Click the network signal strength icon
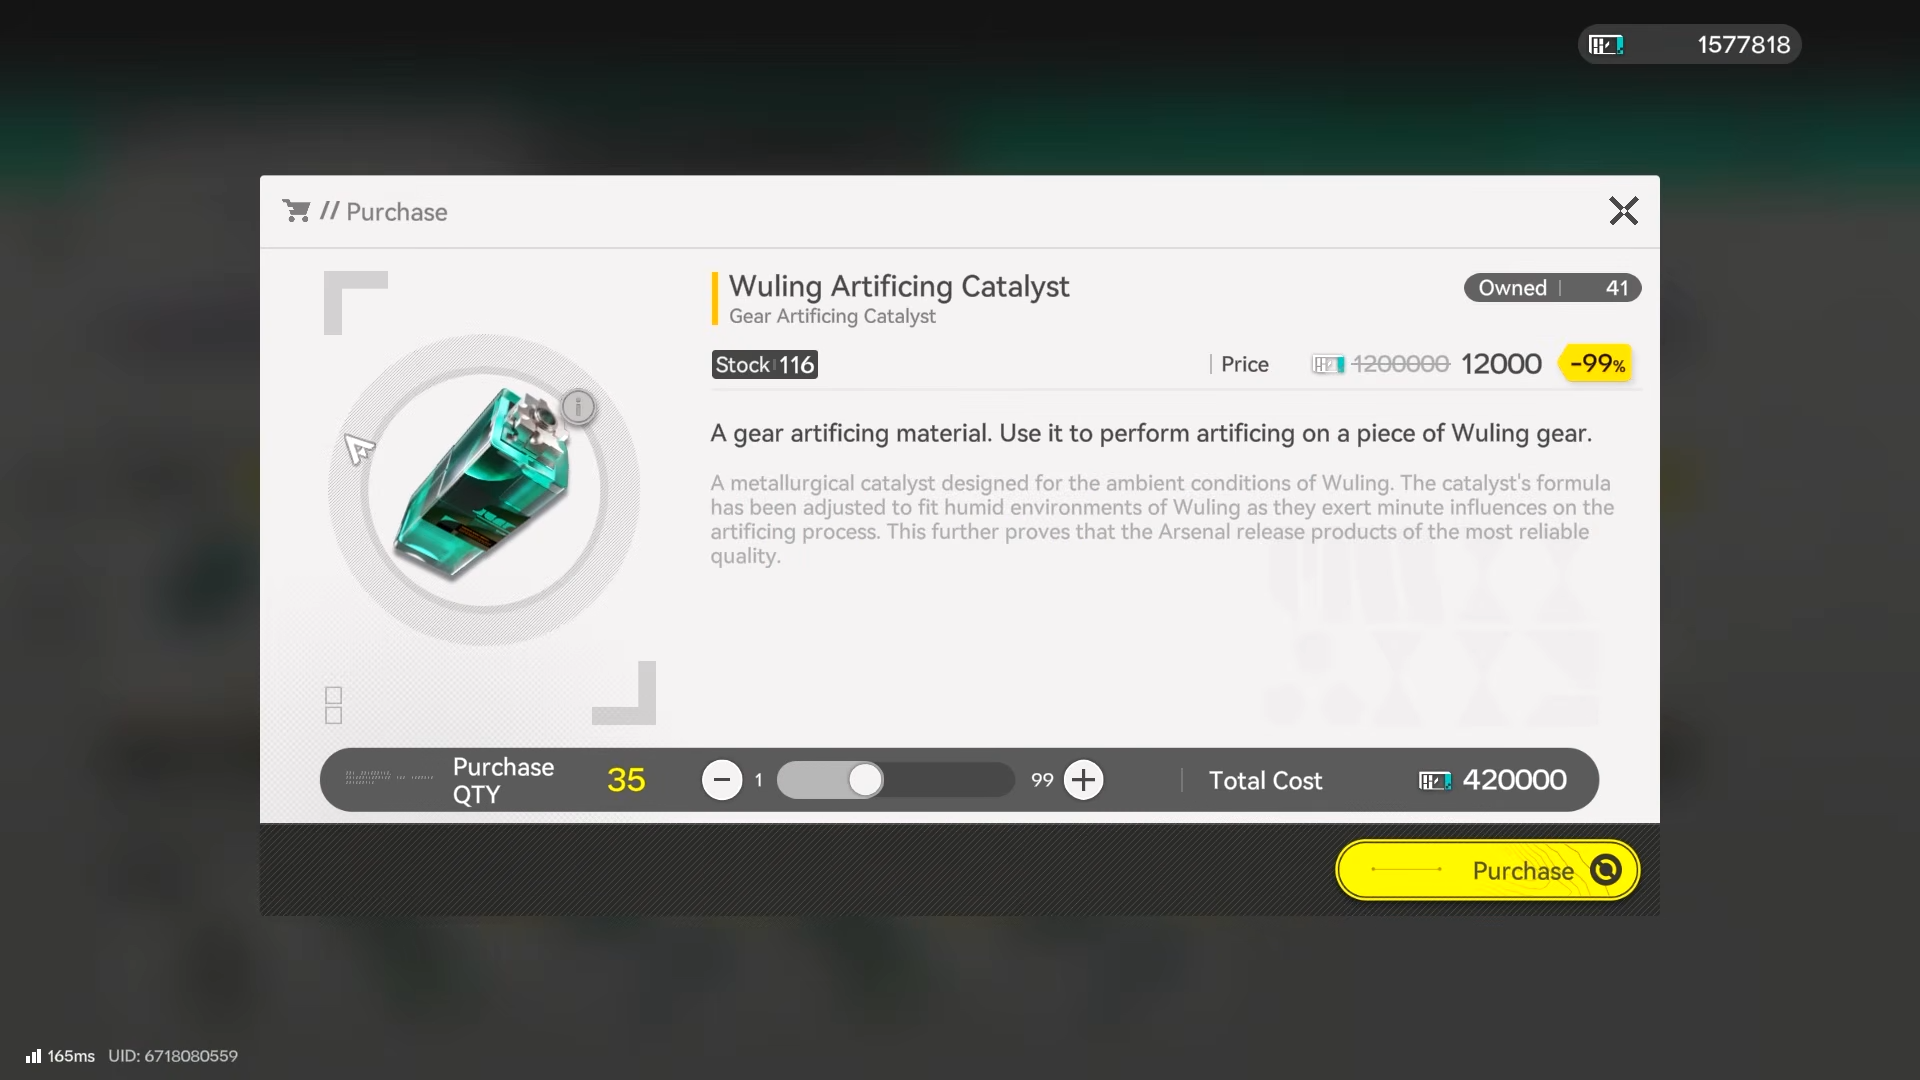 [34, 1056]
